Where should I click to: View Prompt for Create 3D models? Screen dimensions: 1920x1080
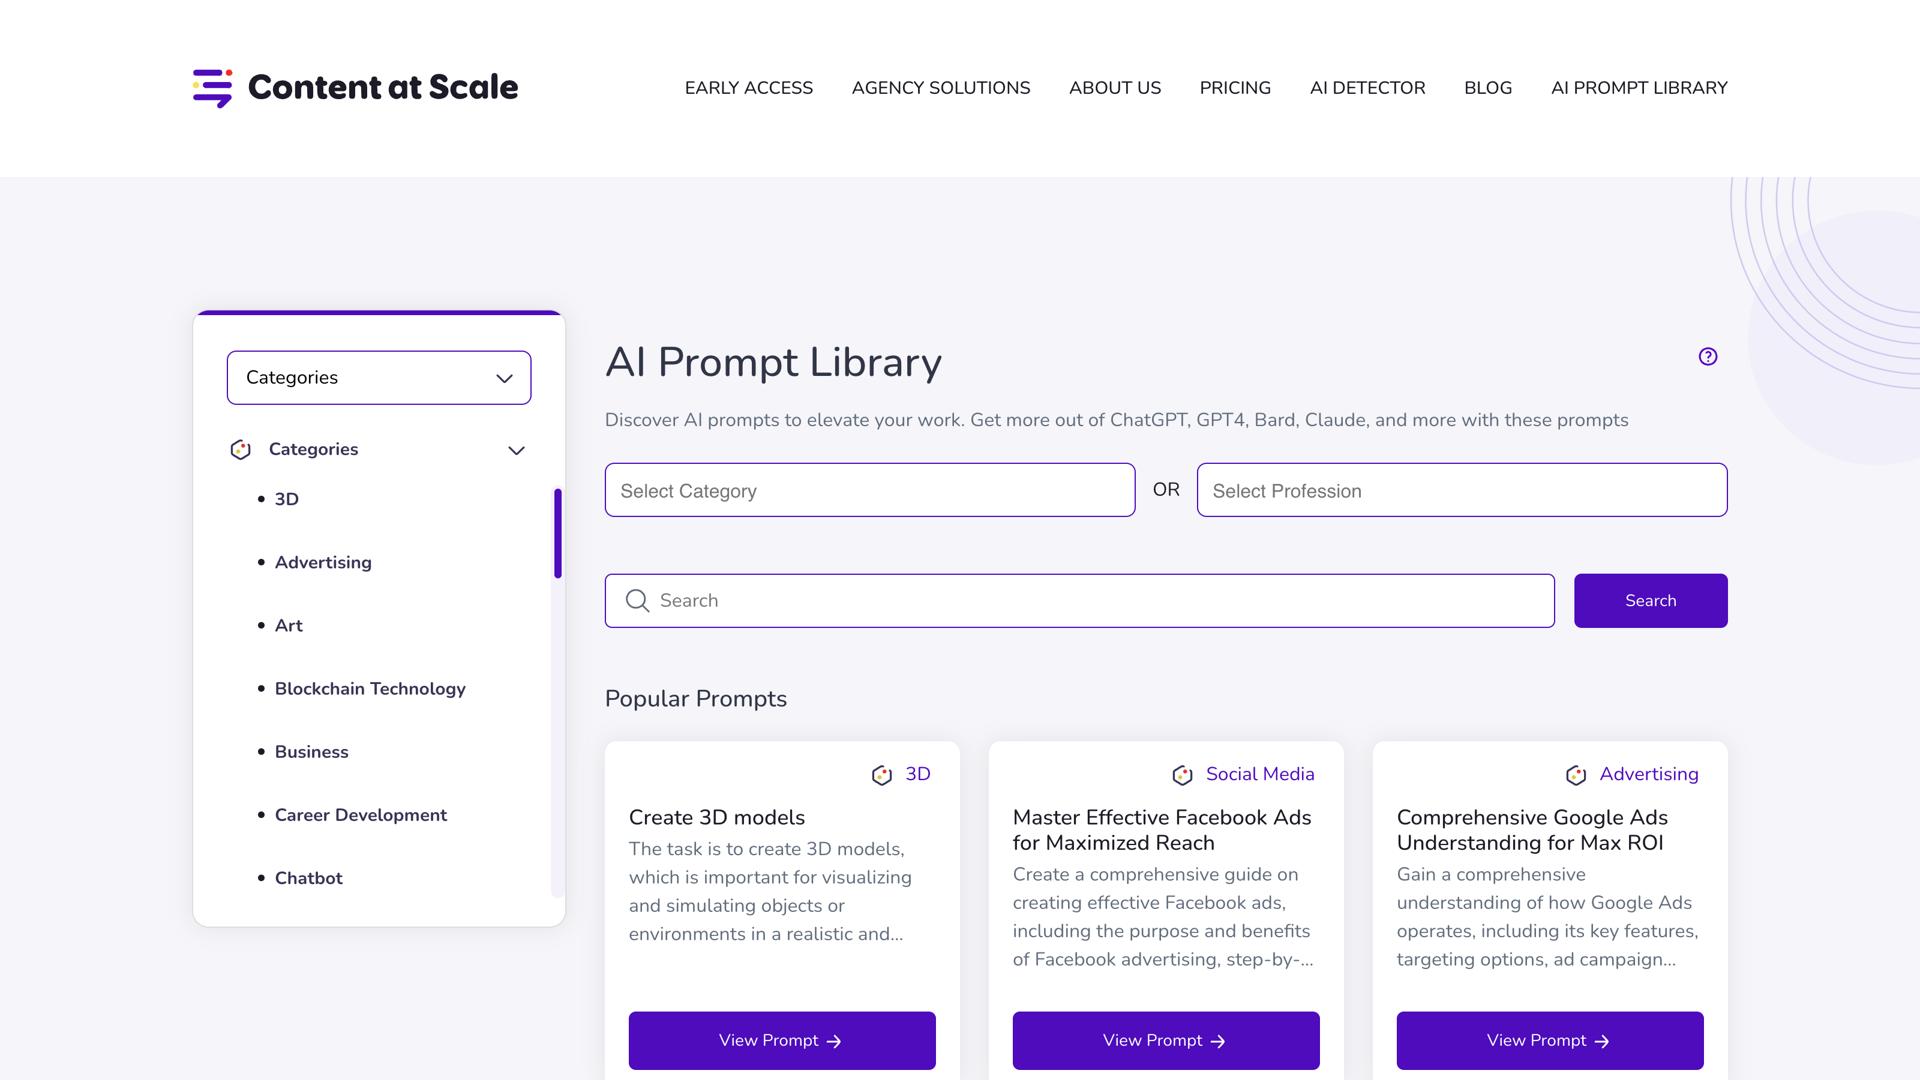pos(782,1040)
